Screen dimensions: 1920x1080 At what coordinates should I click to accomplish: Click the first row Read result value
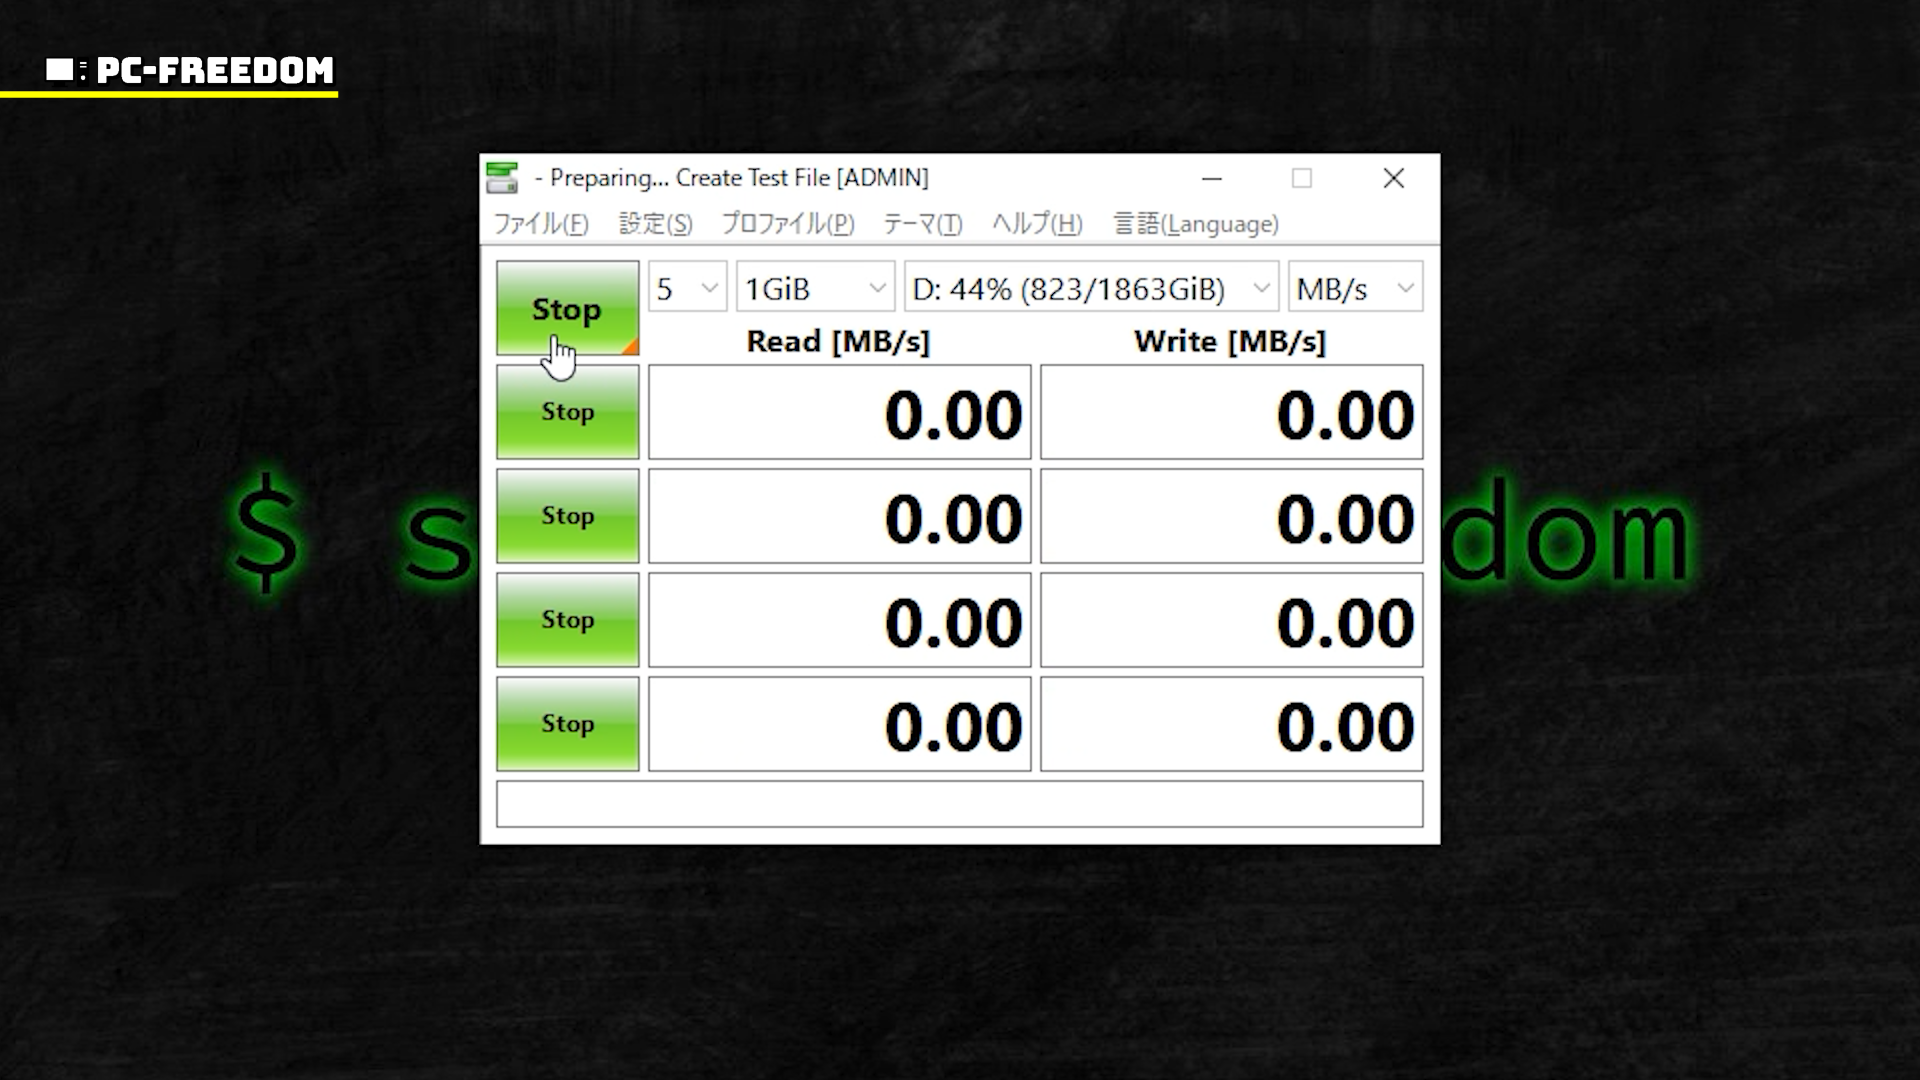pos(839,412)
